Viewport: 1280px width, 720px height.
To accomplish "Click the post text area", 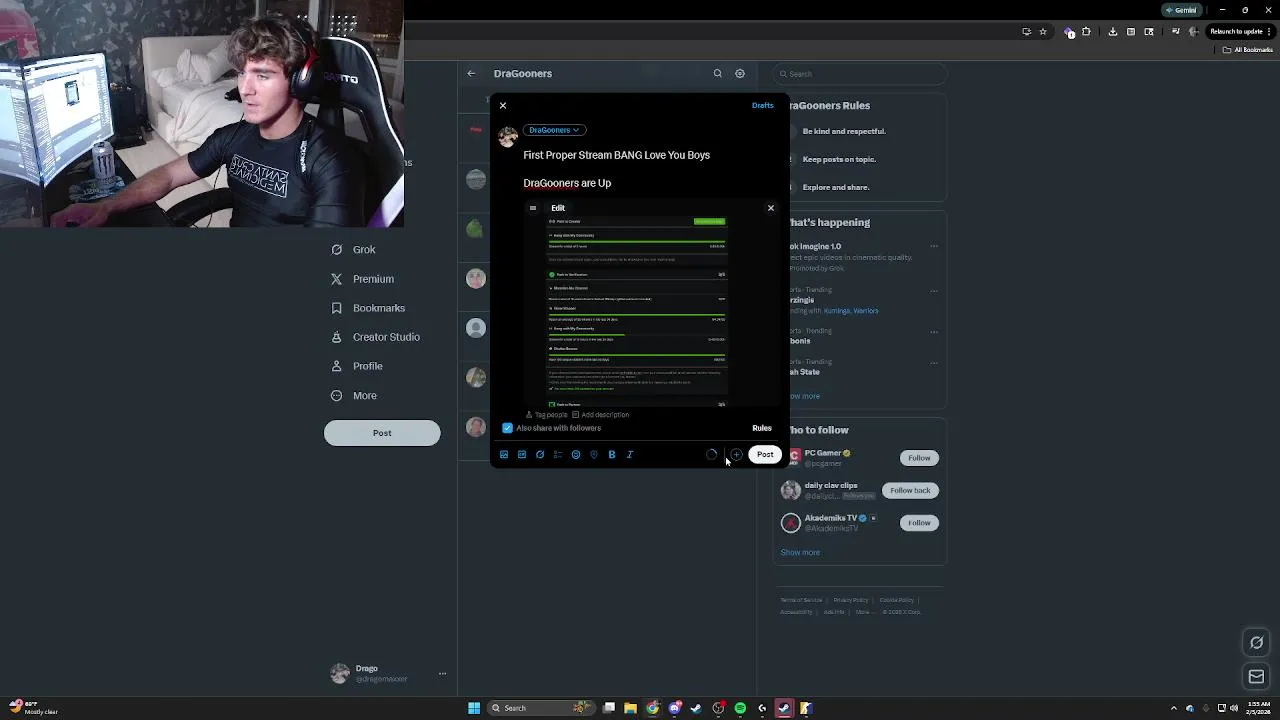I will [x=648, y=169].
